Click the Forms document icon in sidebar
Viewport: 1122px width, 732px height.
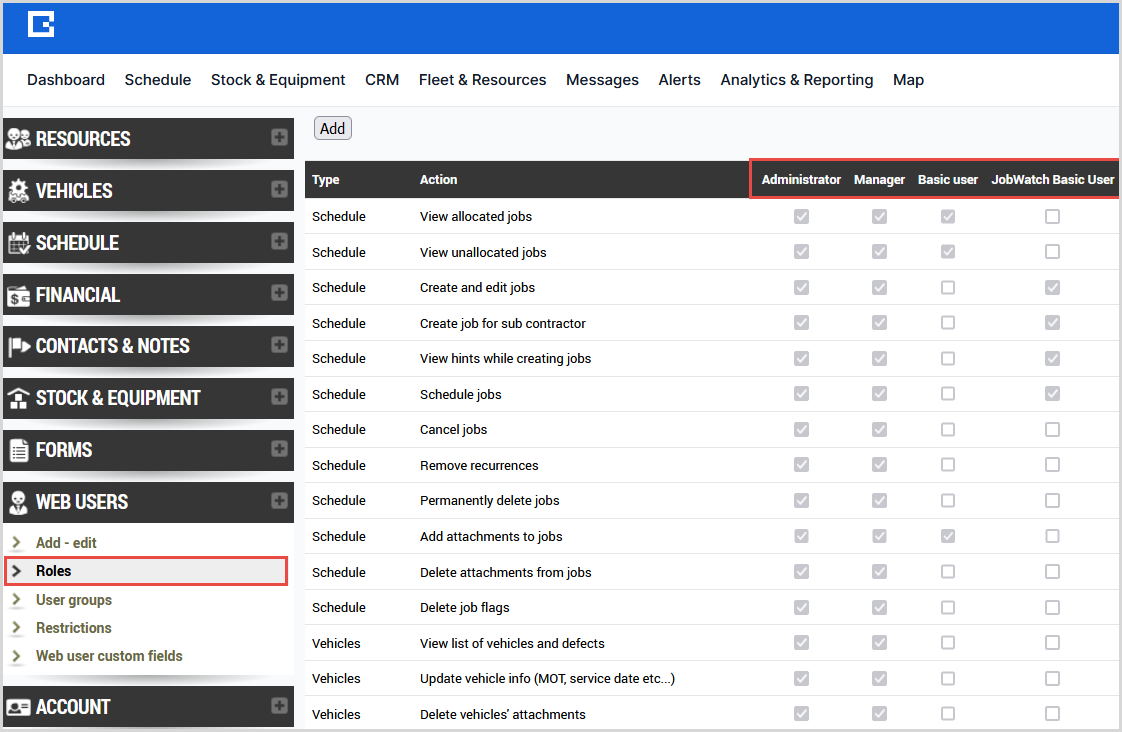[18, 450]
